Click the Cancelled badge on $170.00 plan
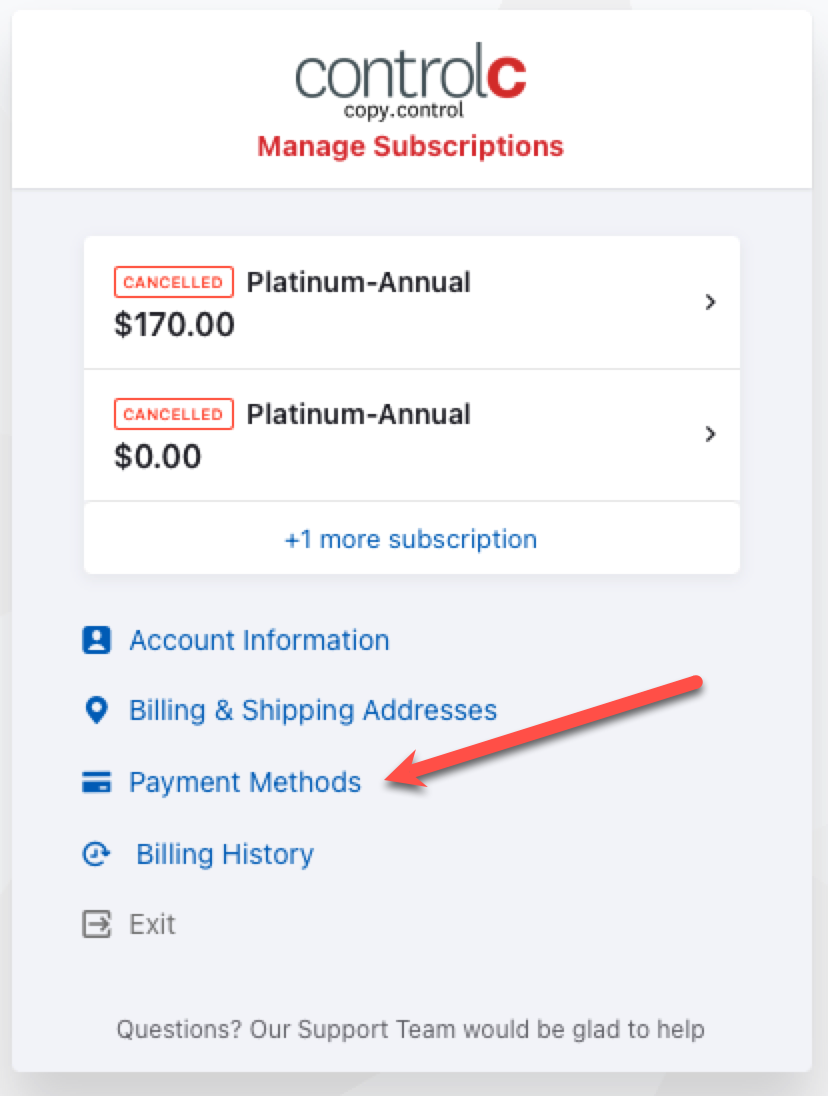 point(173,282)
